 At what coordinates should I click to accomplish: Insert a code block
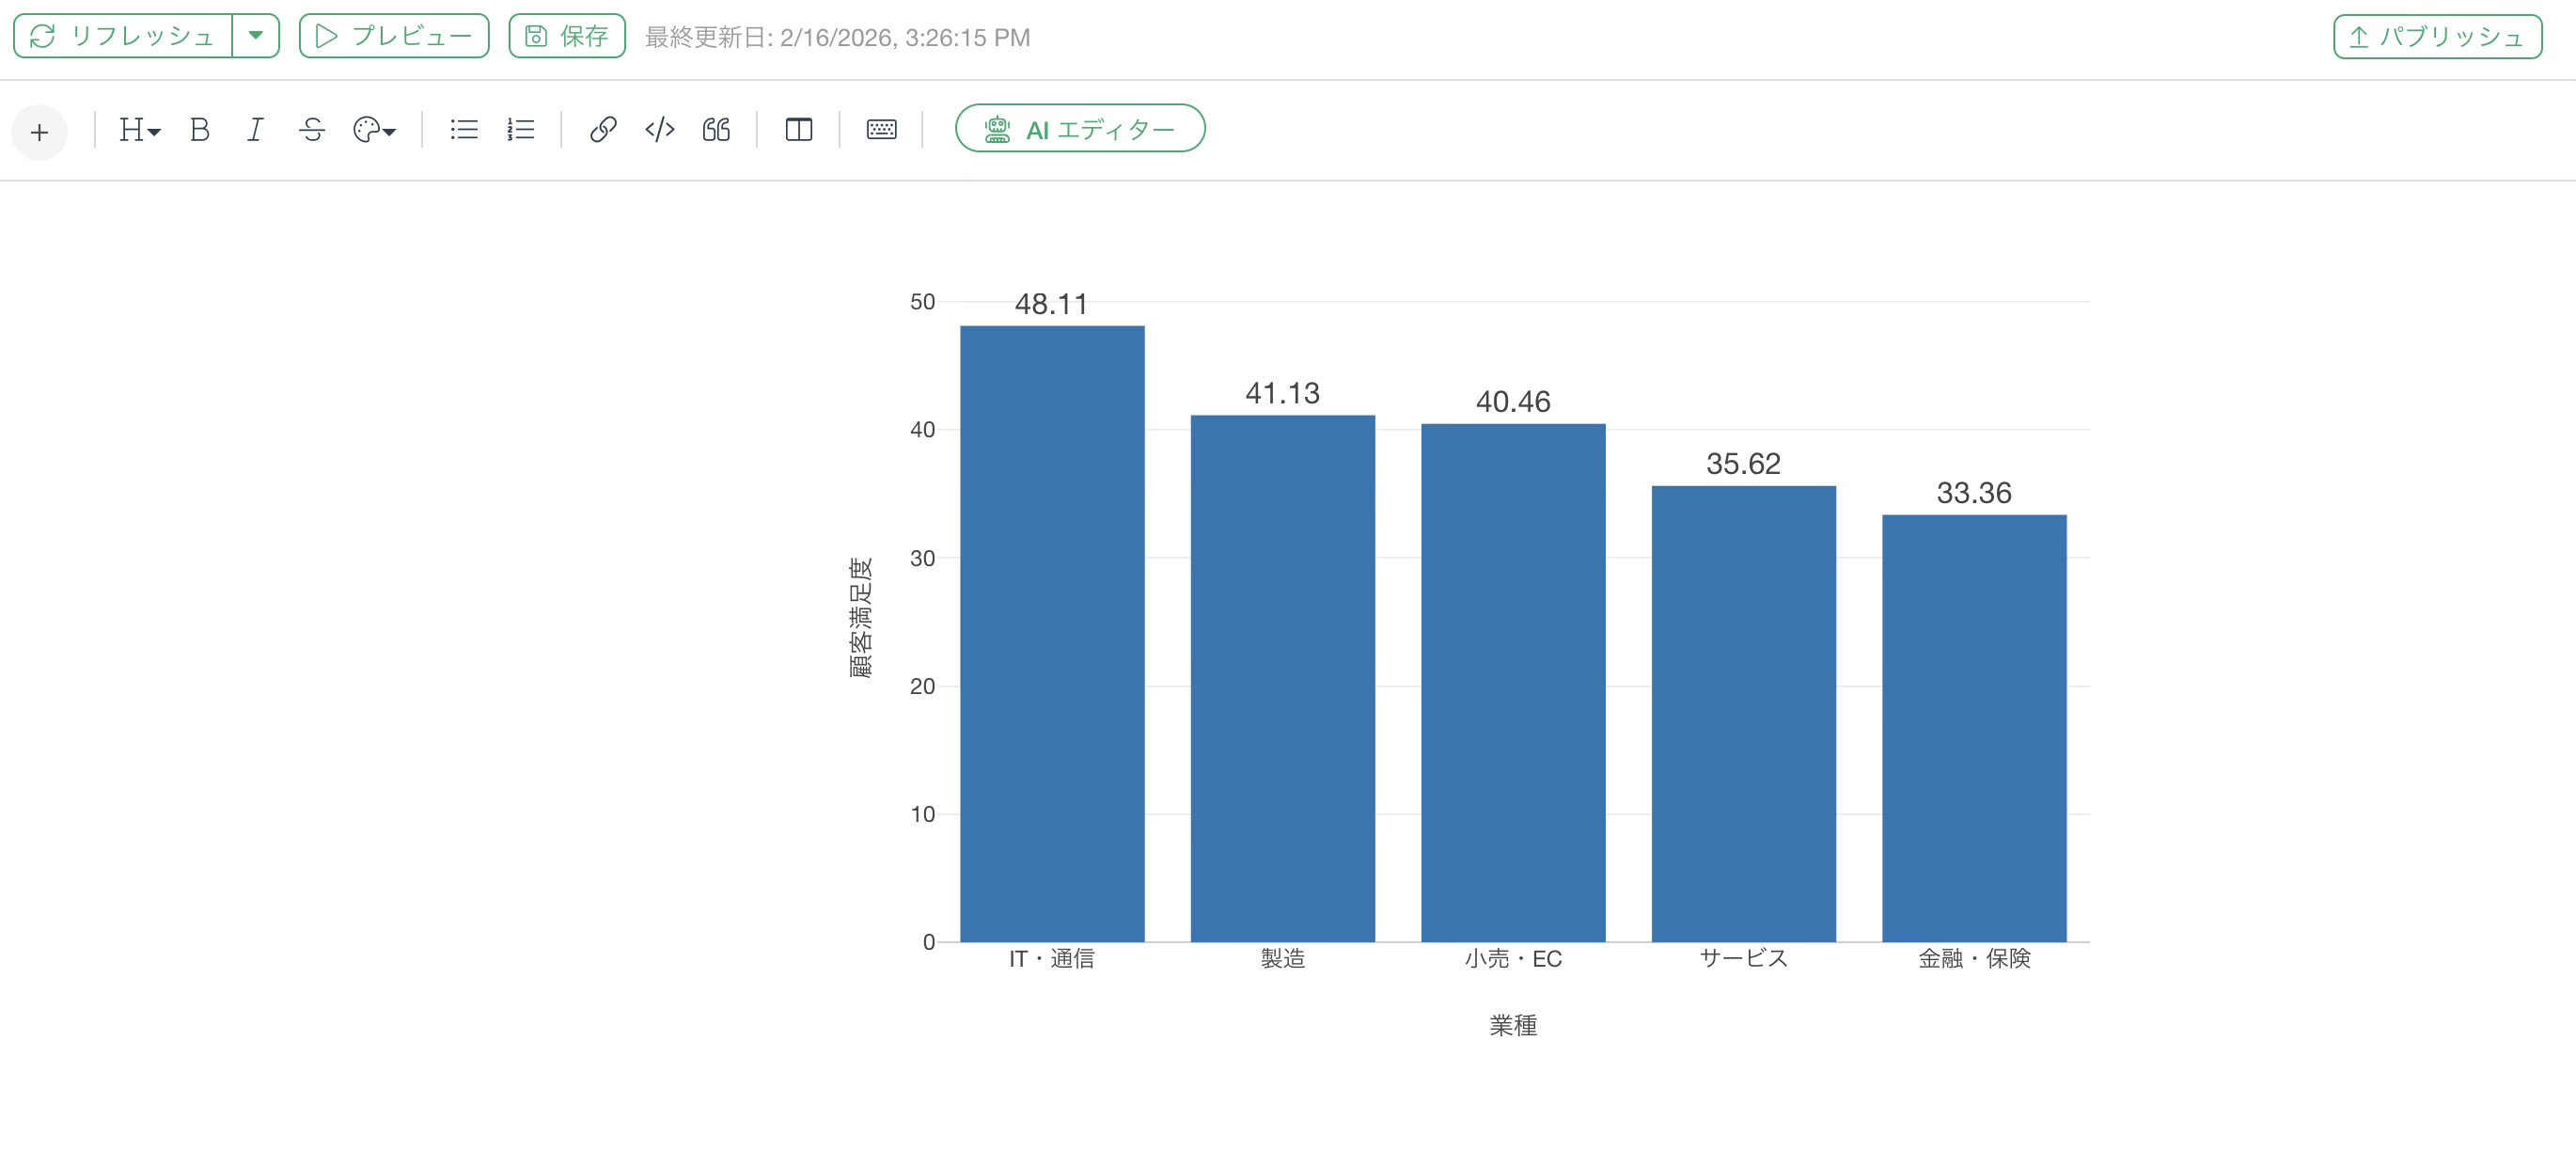pyautogui.click(x=660, y=130)
